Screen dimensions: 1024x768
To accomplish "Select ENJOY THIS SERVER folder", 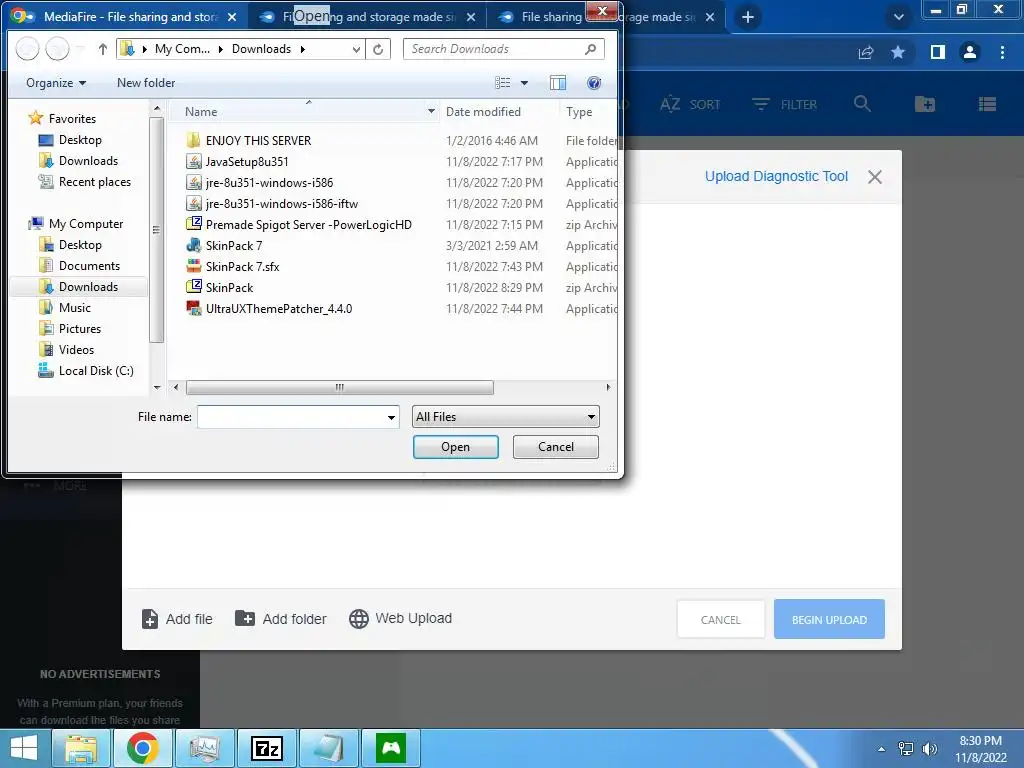I will tap(259, 140).
